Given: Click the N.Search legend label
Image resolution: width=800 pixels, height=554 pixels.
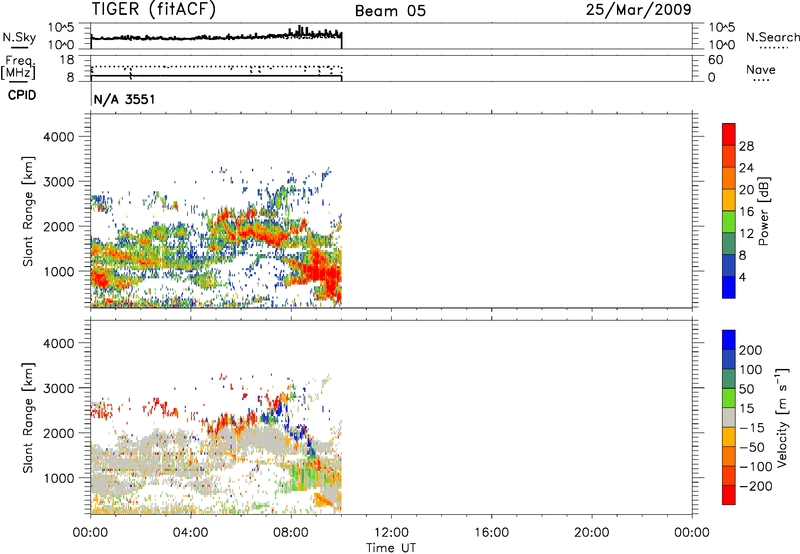Looking at the screenshot, I should click(x=772, y=37).
